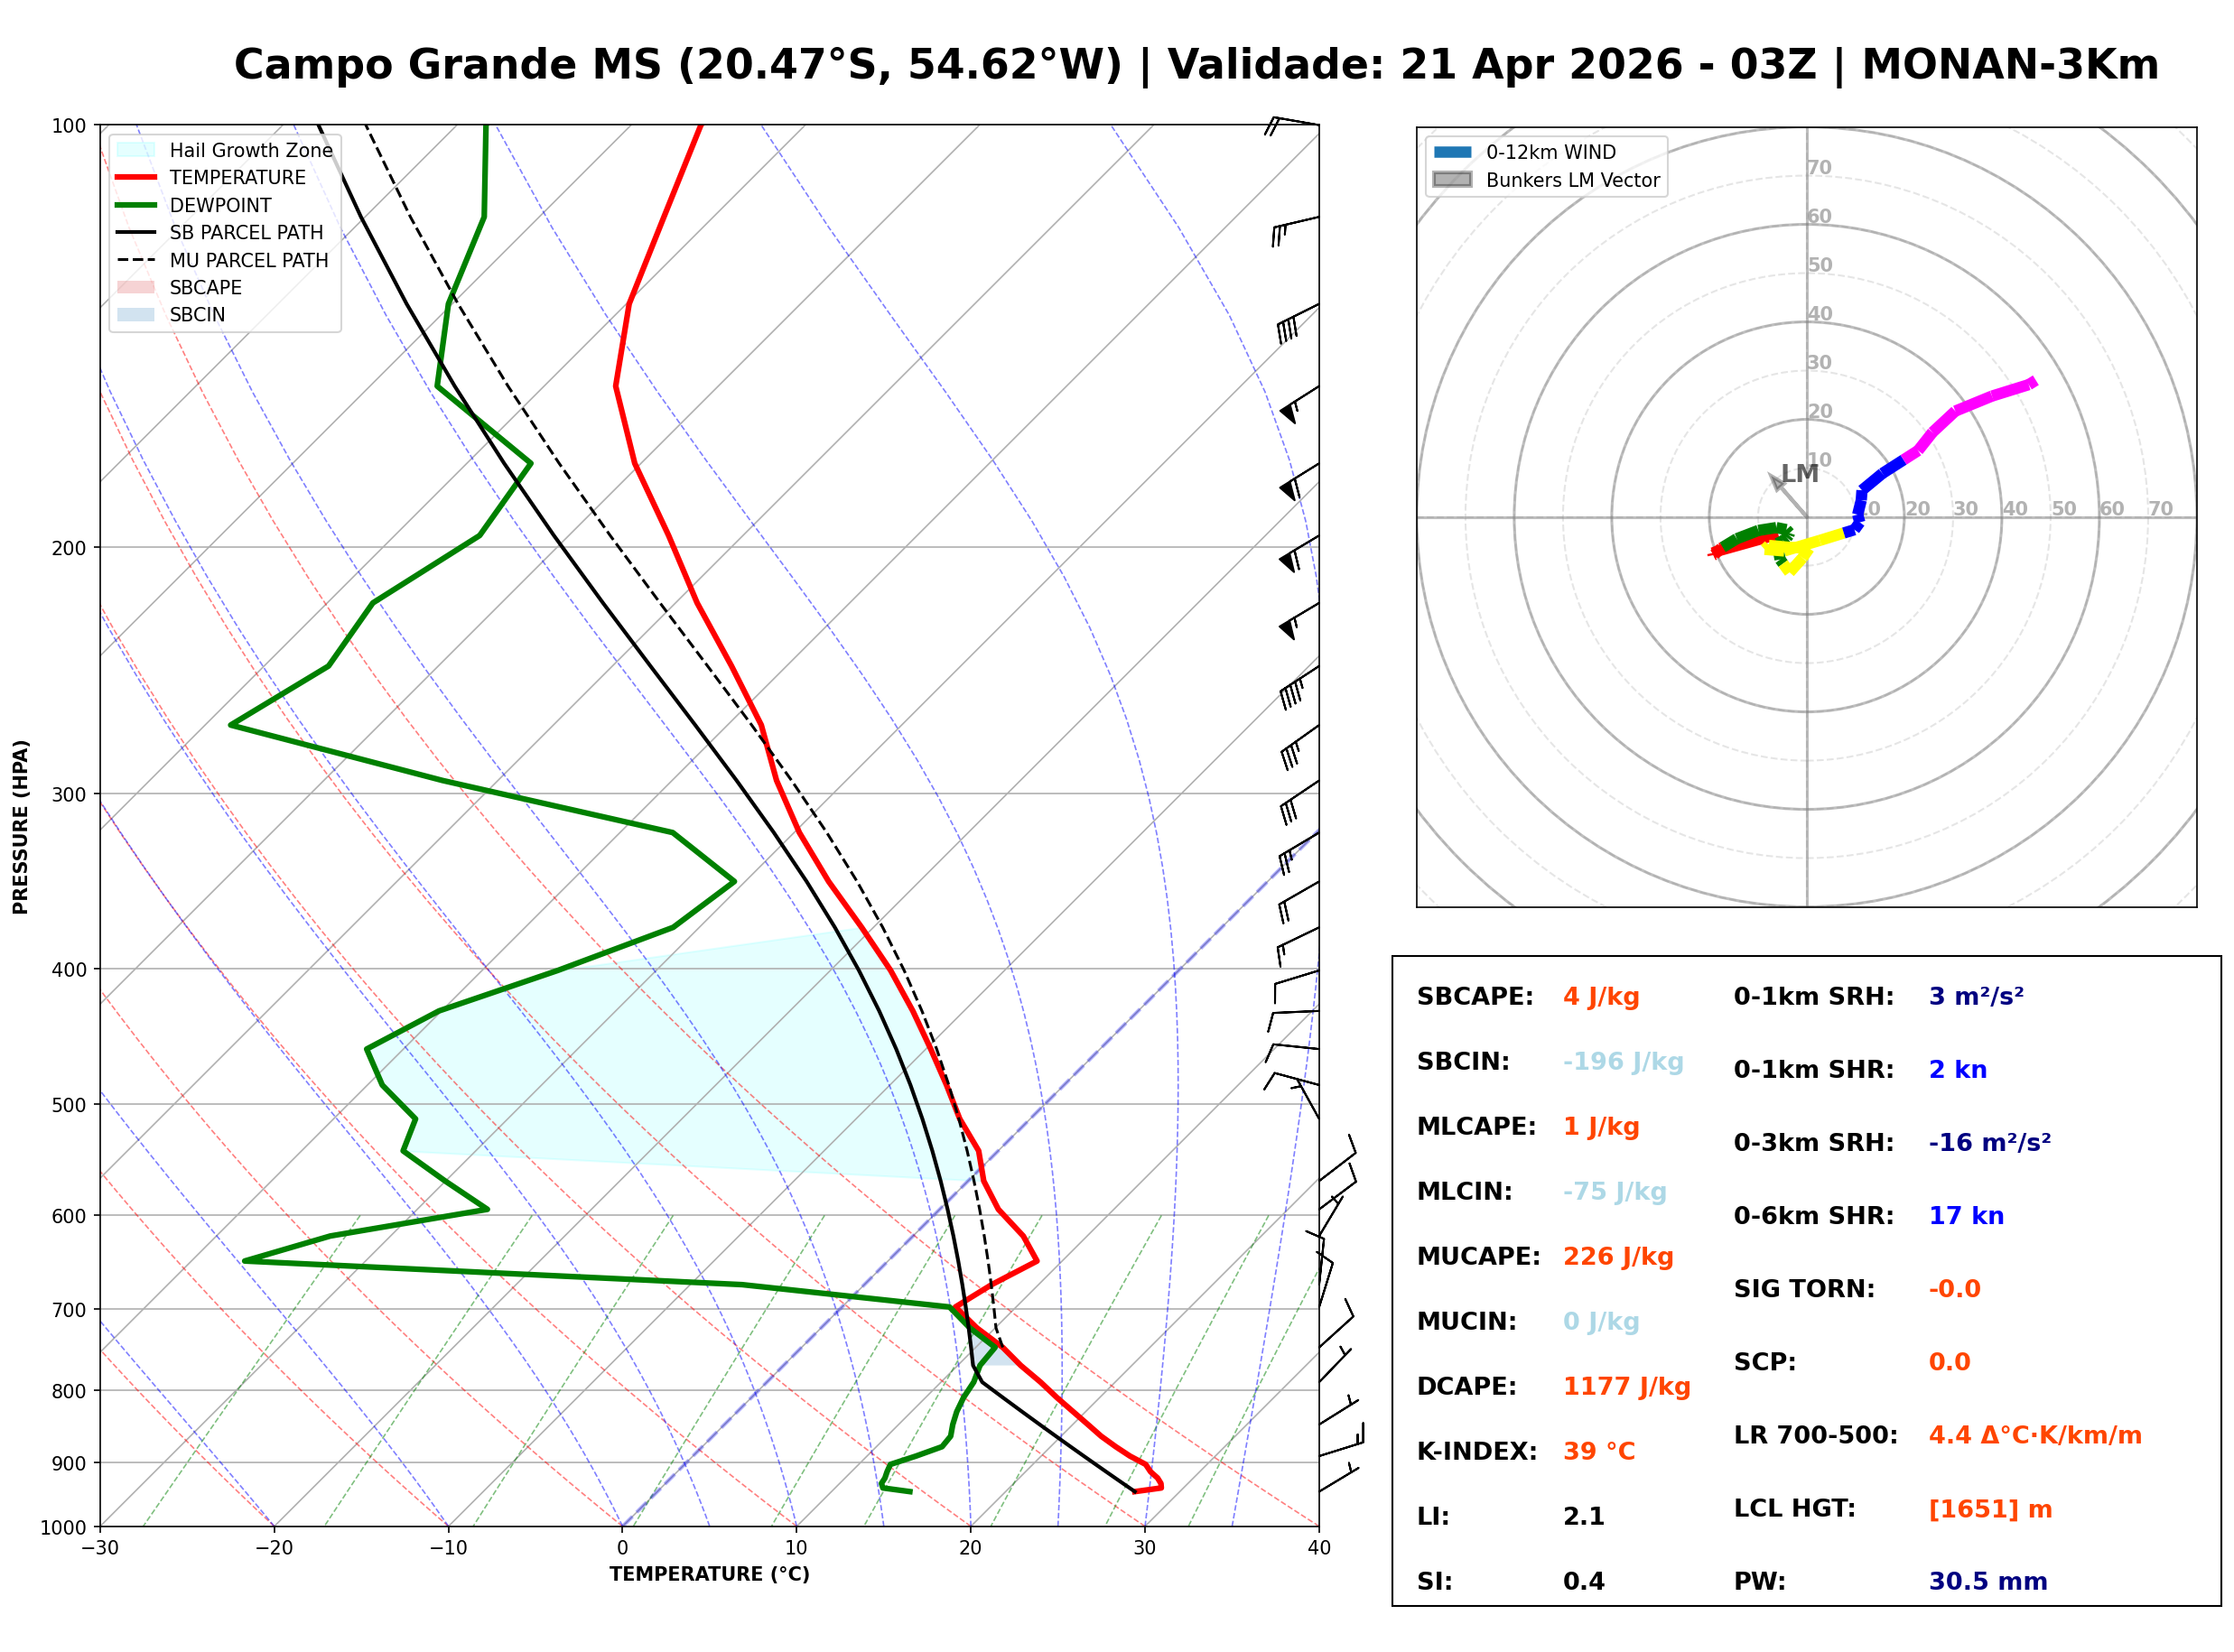Click the SBCIN legend swatch
The height and width of the screenshot is (1652, 2234).
pos(136,314)
